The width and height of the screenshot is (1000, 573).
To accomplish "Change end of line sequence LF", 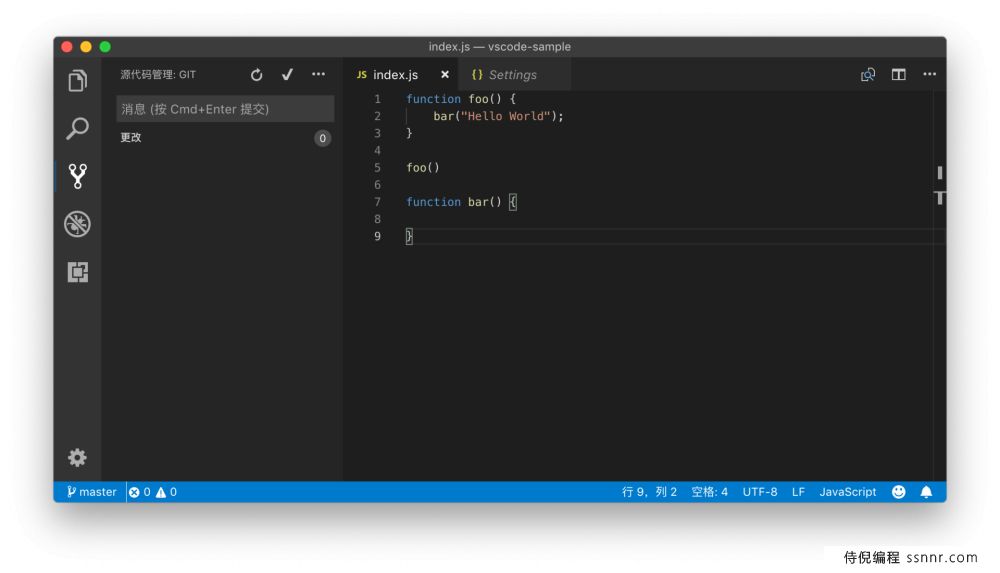I will pyautogui.click(x=798, y=492).
